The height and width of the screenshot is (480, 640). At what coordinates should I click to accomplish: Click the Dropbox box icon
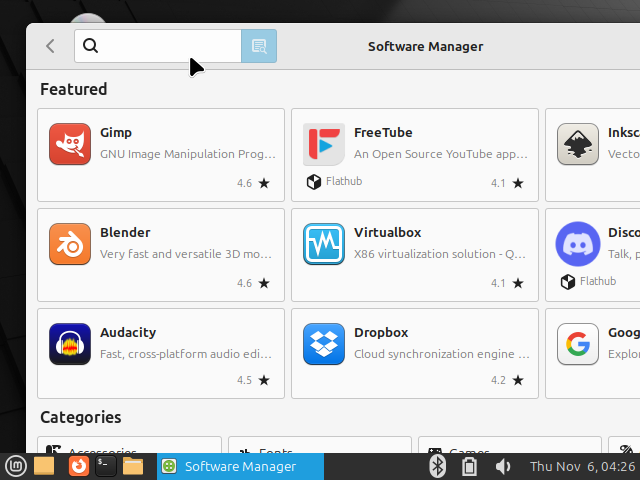(x=324, y=344)
